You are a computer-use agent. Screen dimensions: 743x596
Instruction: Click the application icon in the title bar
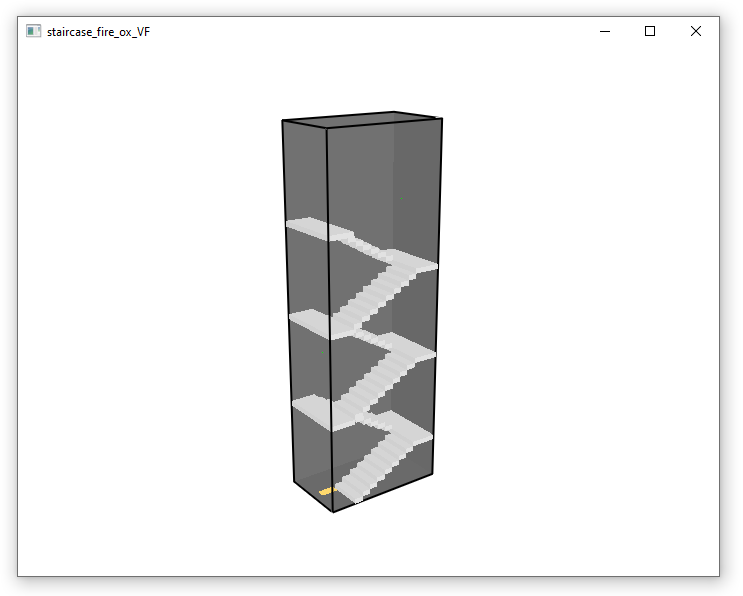click(x=33, y=31)
